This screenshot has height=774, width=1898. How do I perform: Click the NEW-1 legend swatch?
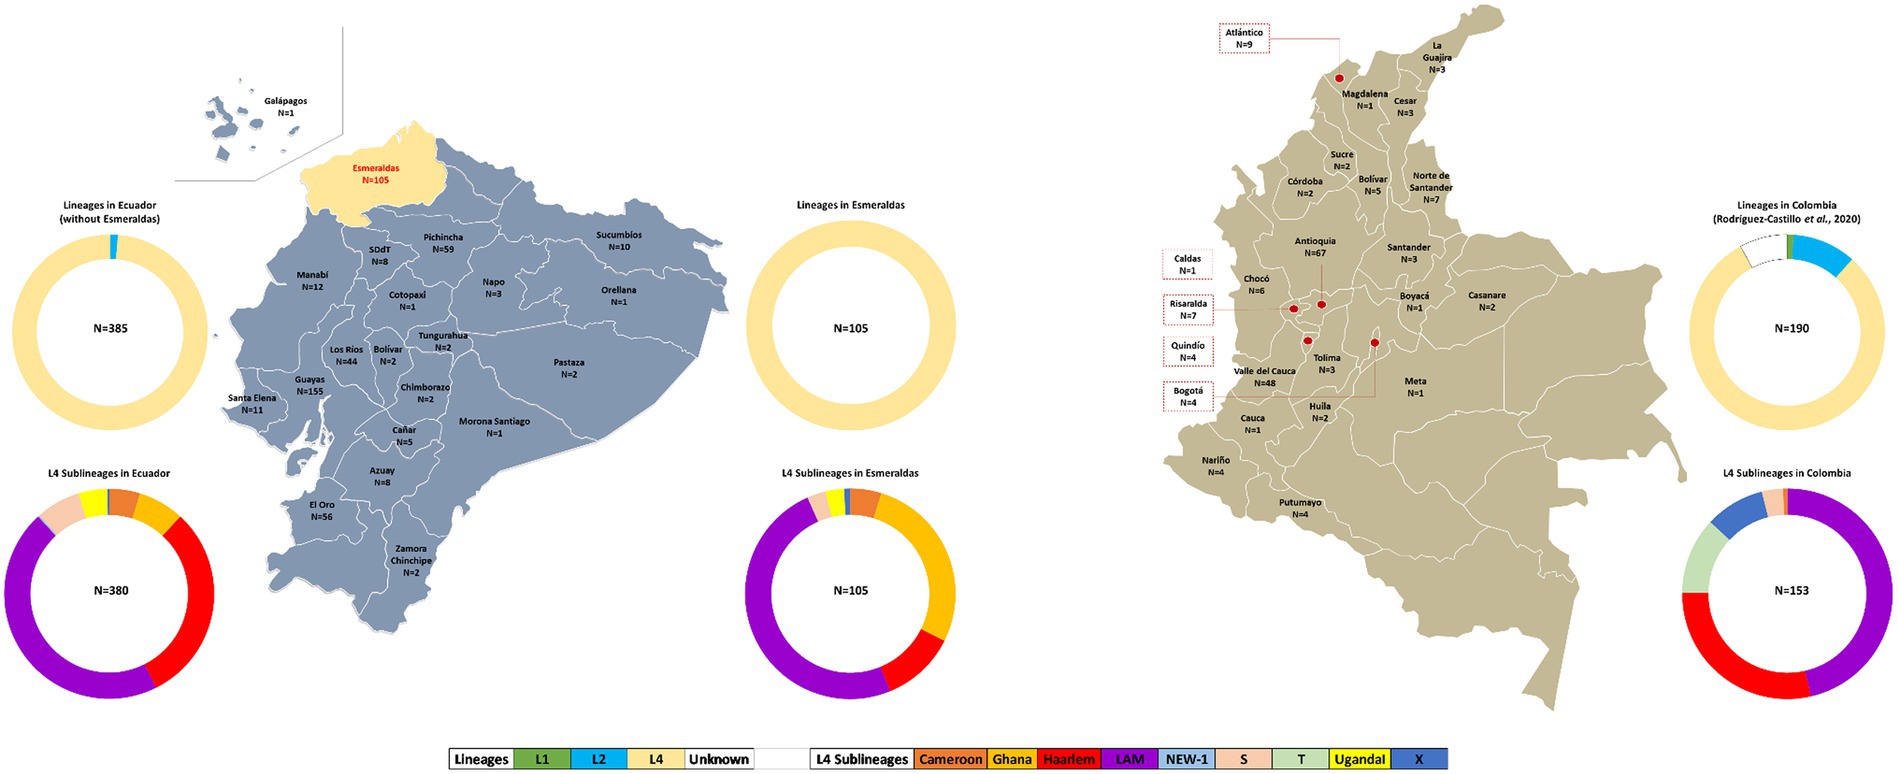coord(1186,759)
